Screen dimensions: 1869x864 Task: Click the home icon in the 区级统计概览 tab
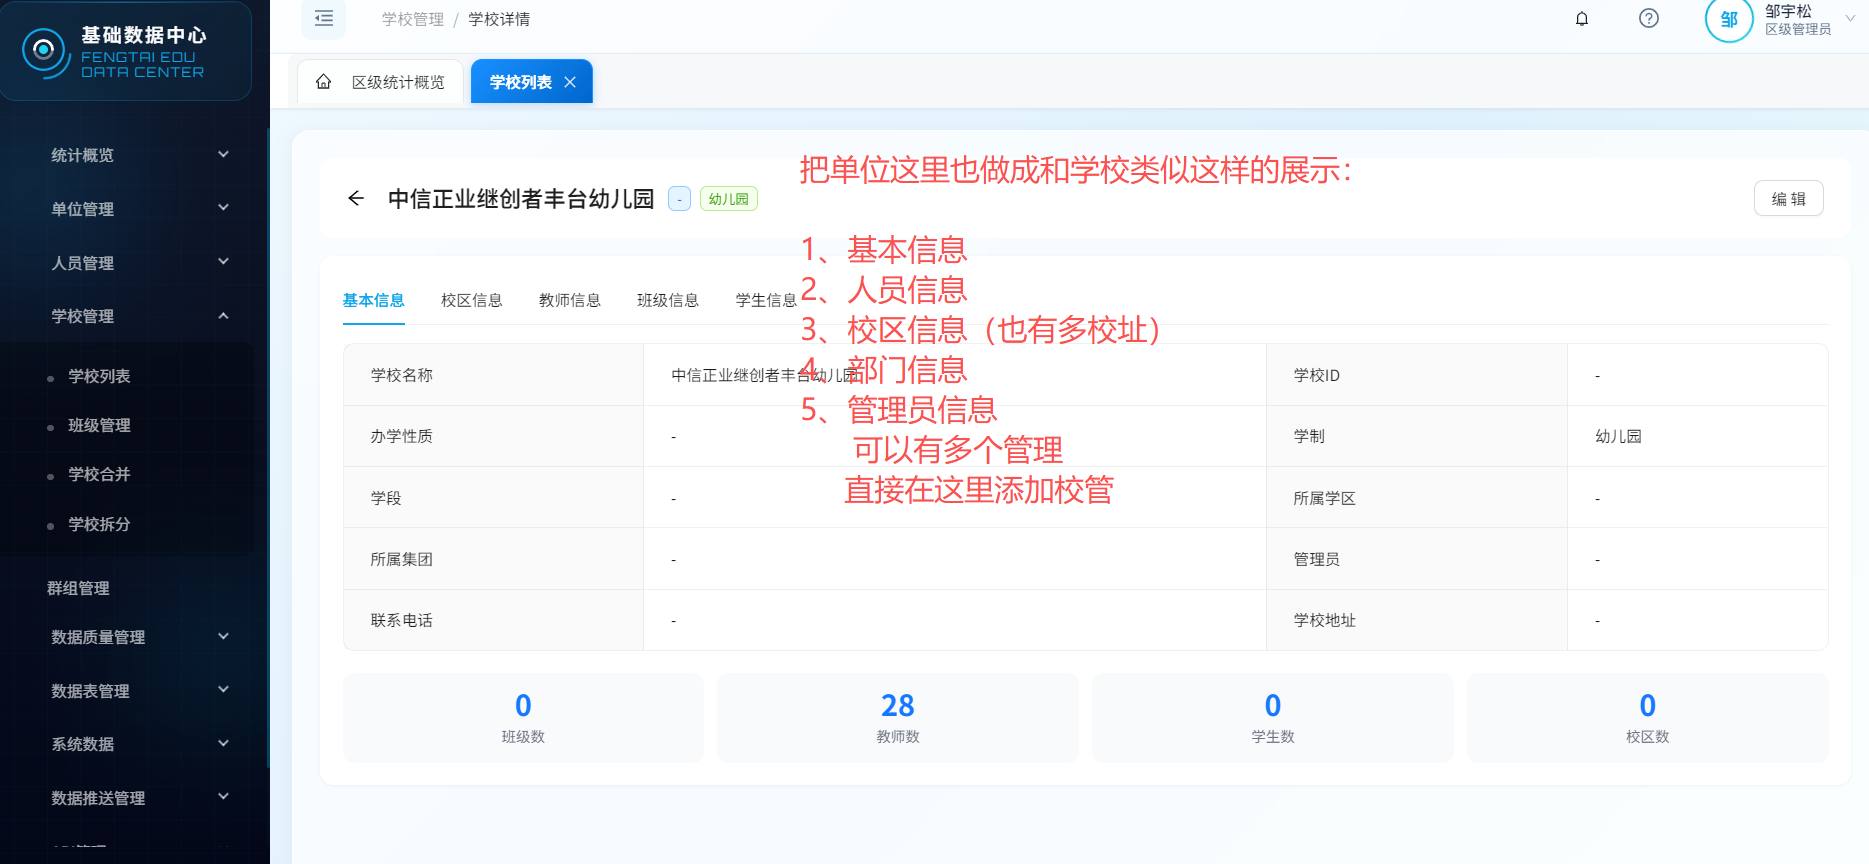pyautogui.click(x=323, y=82)
